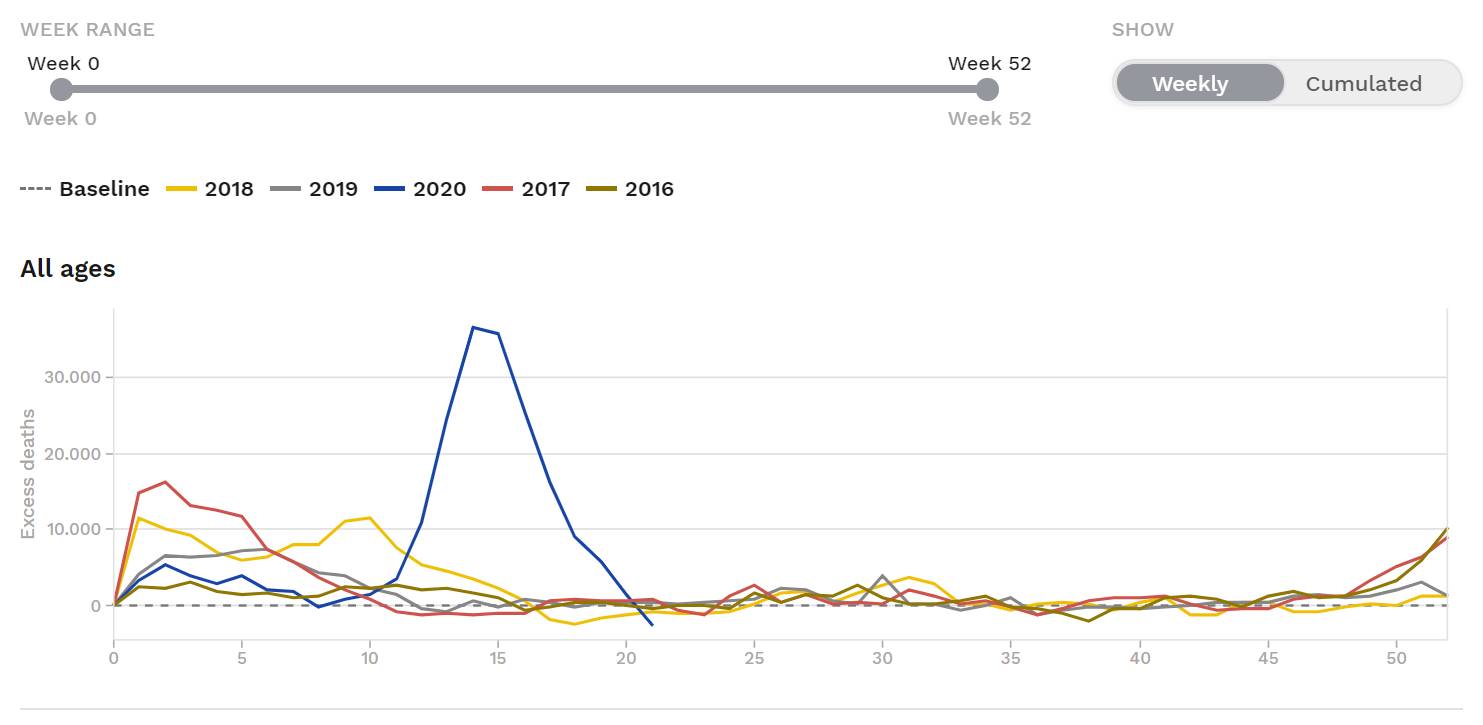Click the x-axis tick labeled 50

click(x=1396, y=657)
